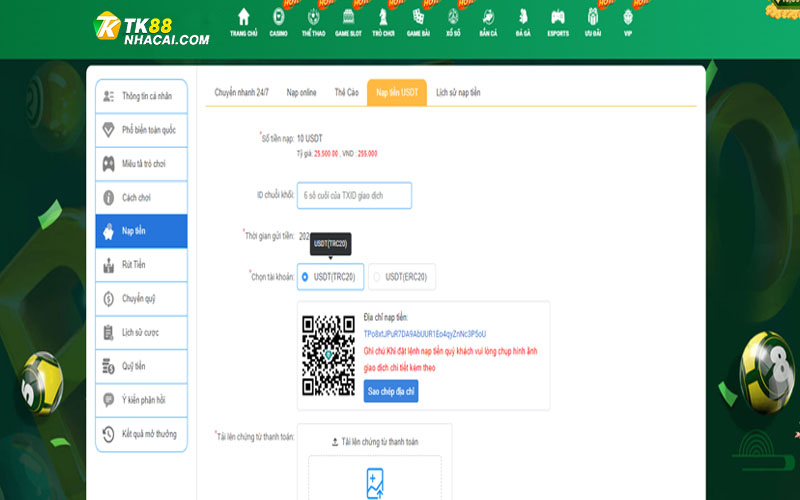Click the ID chuỗi khối TXID input field
Screen dimensions: 800x500
click(355, 195)
